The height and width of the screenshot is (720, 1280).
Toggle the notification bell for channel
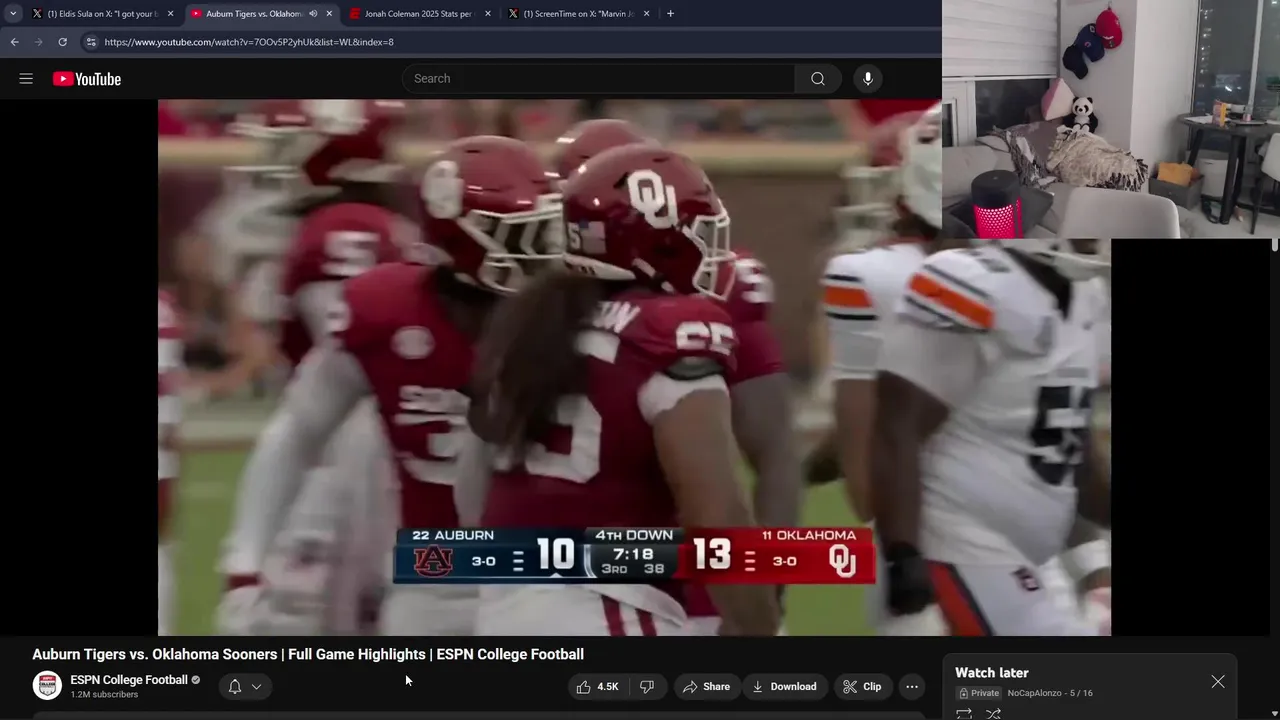pos(235,687)
